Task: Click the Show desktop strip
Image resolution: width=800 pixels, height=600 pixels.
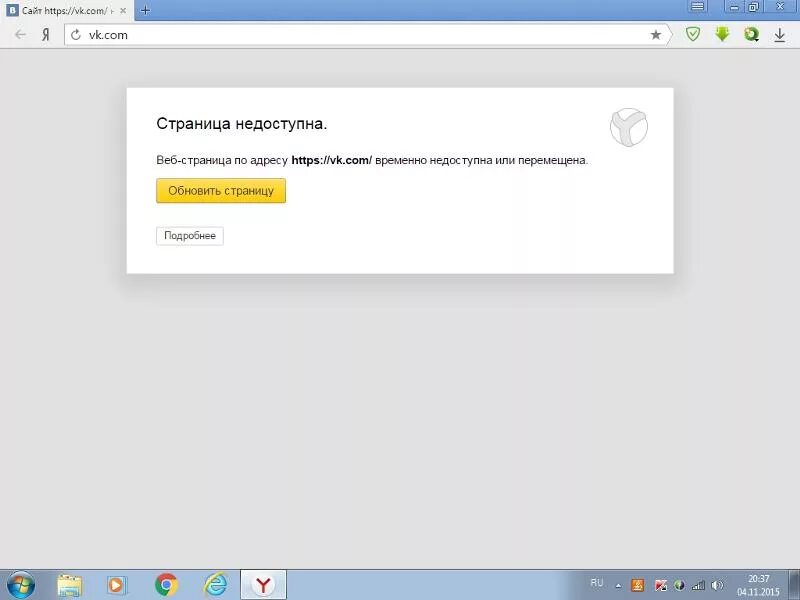Action: 794,585
